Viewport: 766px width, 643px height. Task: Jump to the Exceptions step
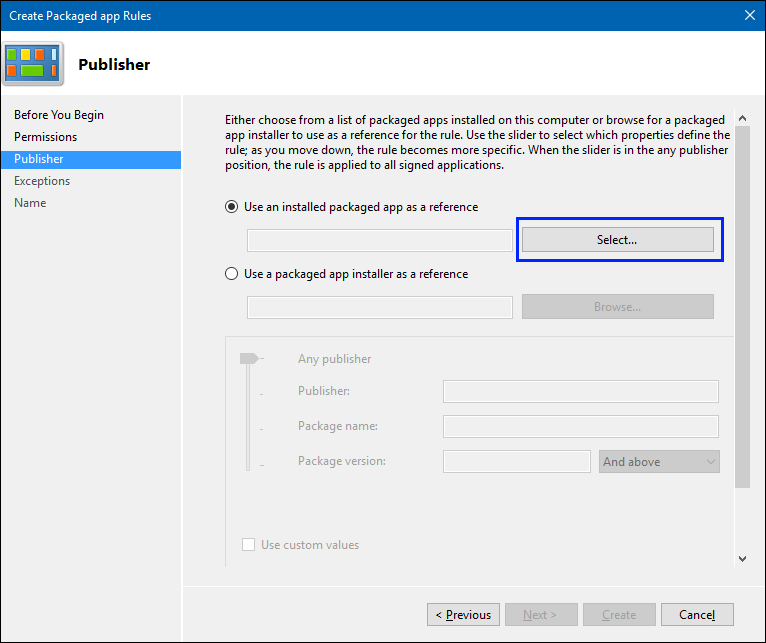click(x=42, y=181)
